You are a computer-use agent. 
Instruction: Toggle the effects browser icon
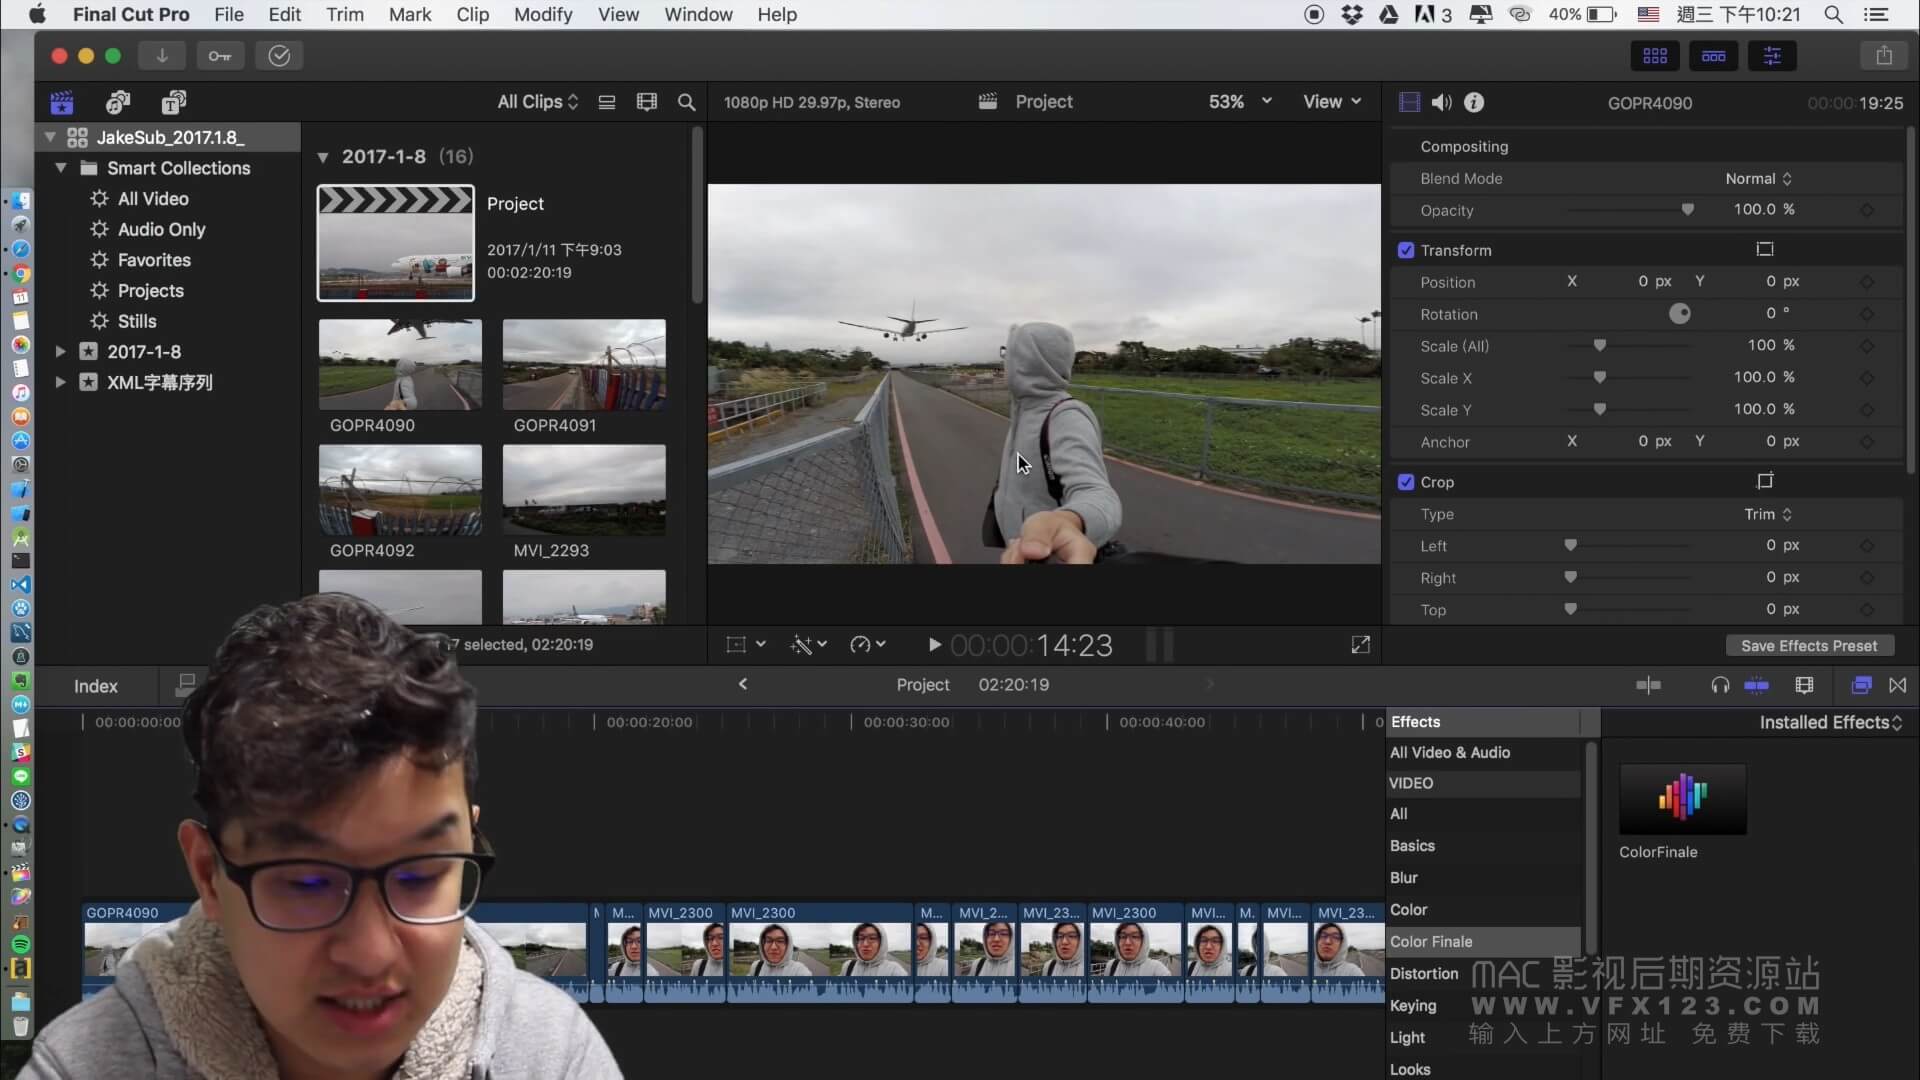pyautogui.click(x=1861, y=685)
